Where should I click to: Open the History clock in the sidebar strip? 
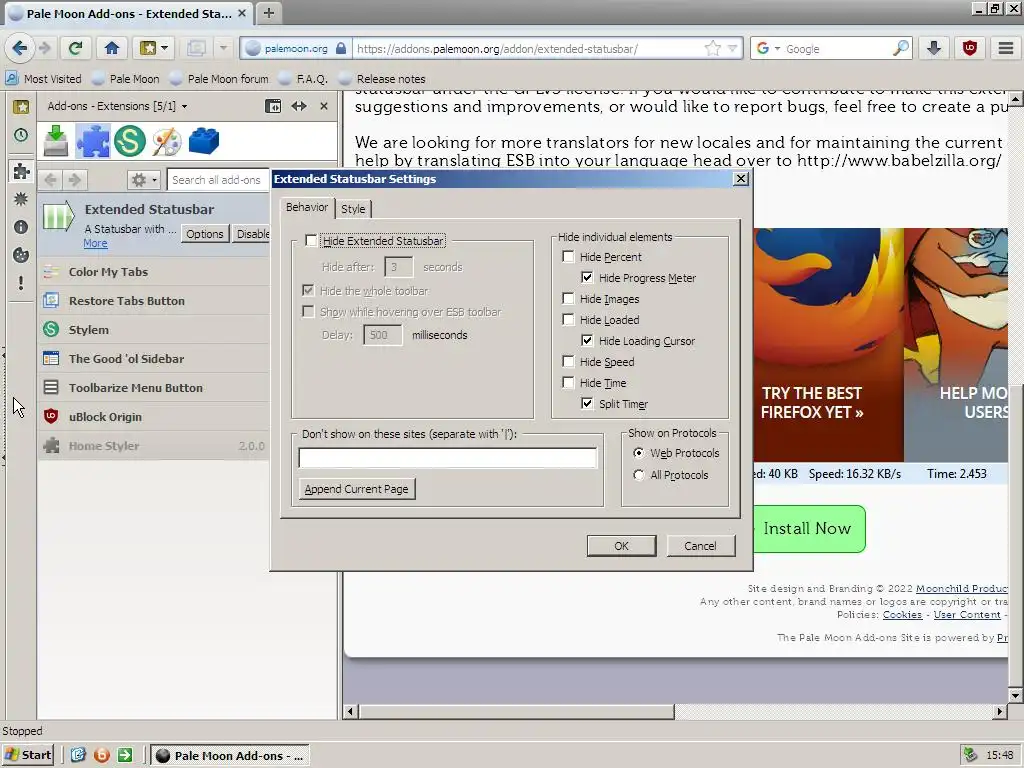(x=21, y=135)
